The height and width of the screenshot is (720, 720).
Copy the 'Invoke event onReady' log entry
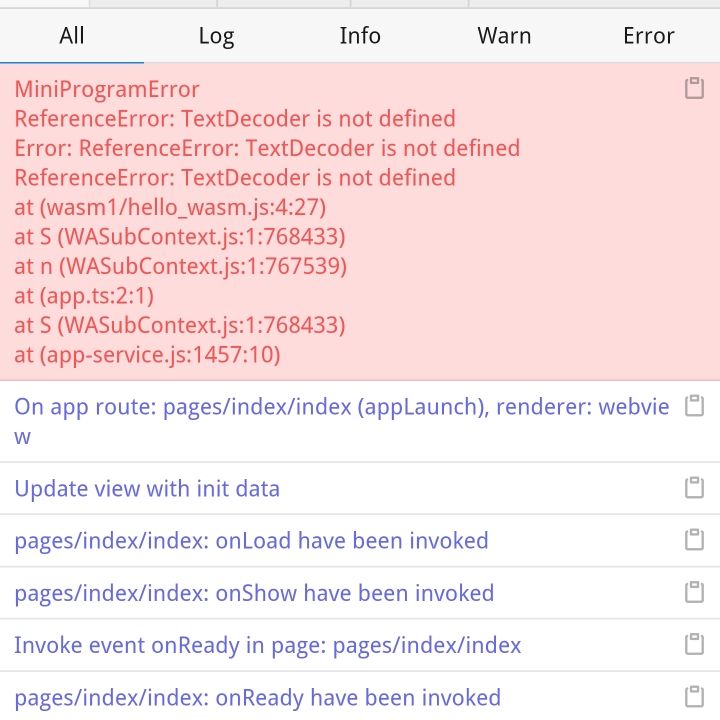pyautogui.click(x=694, y=644)
